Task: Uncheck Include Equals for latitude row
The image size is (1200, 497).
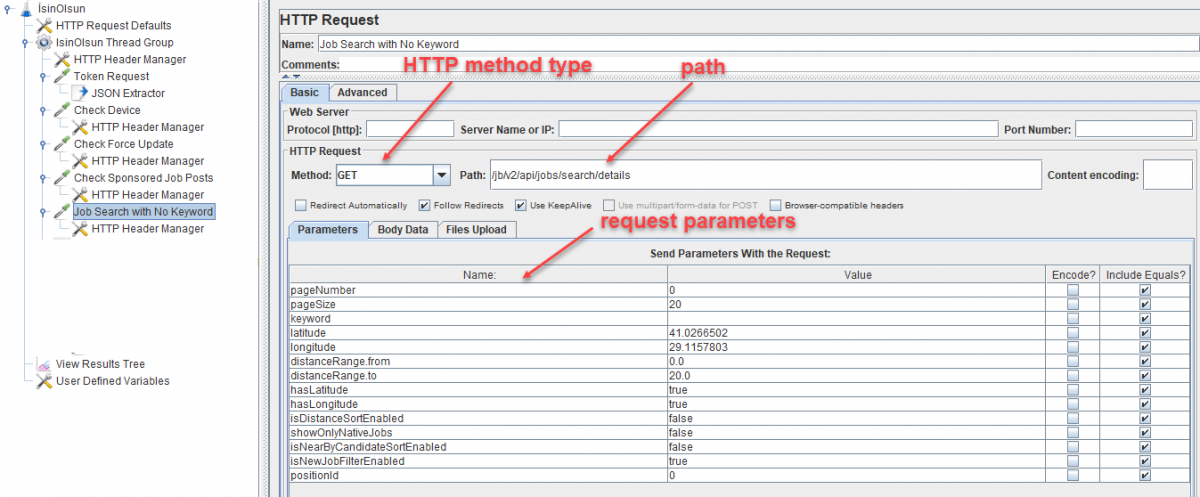Action: click(1145, 332)
